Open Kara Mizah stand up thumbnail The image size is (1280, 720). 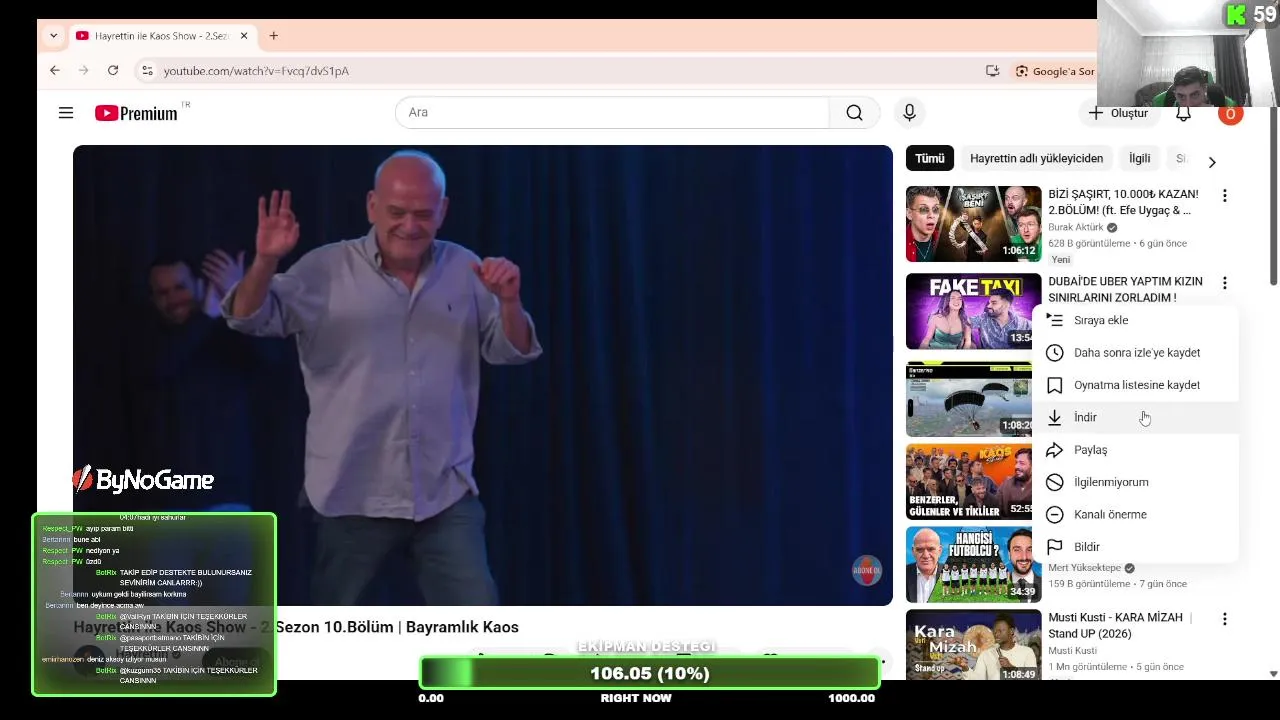(x=973, y=645)
